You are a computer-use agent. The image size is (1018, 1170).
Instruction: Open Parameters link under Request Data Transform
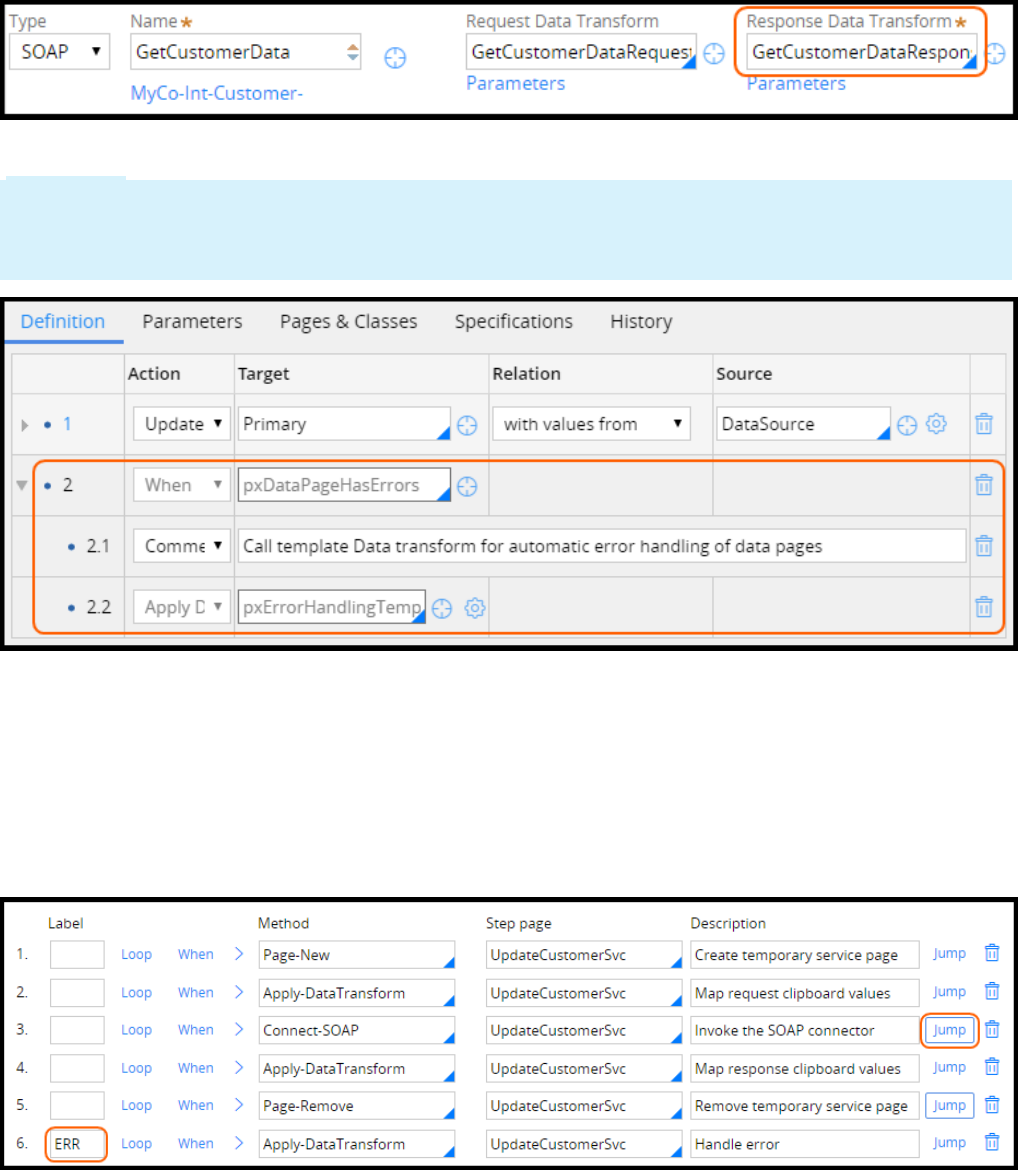[516, 84]
